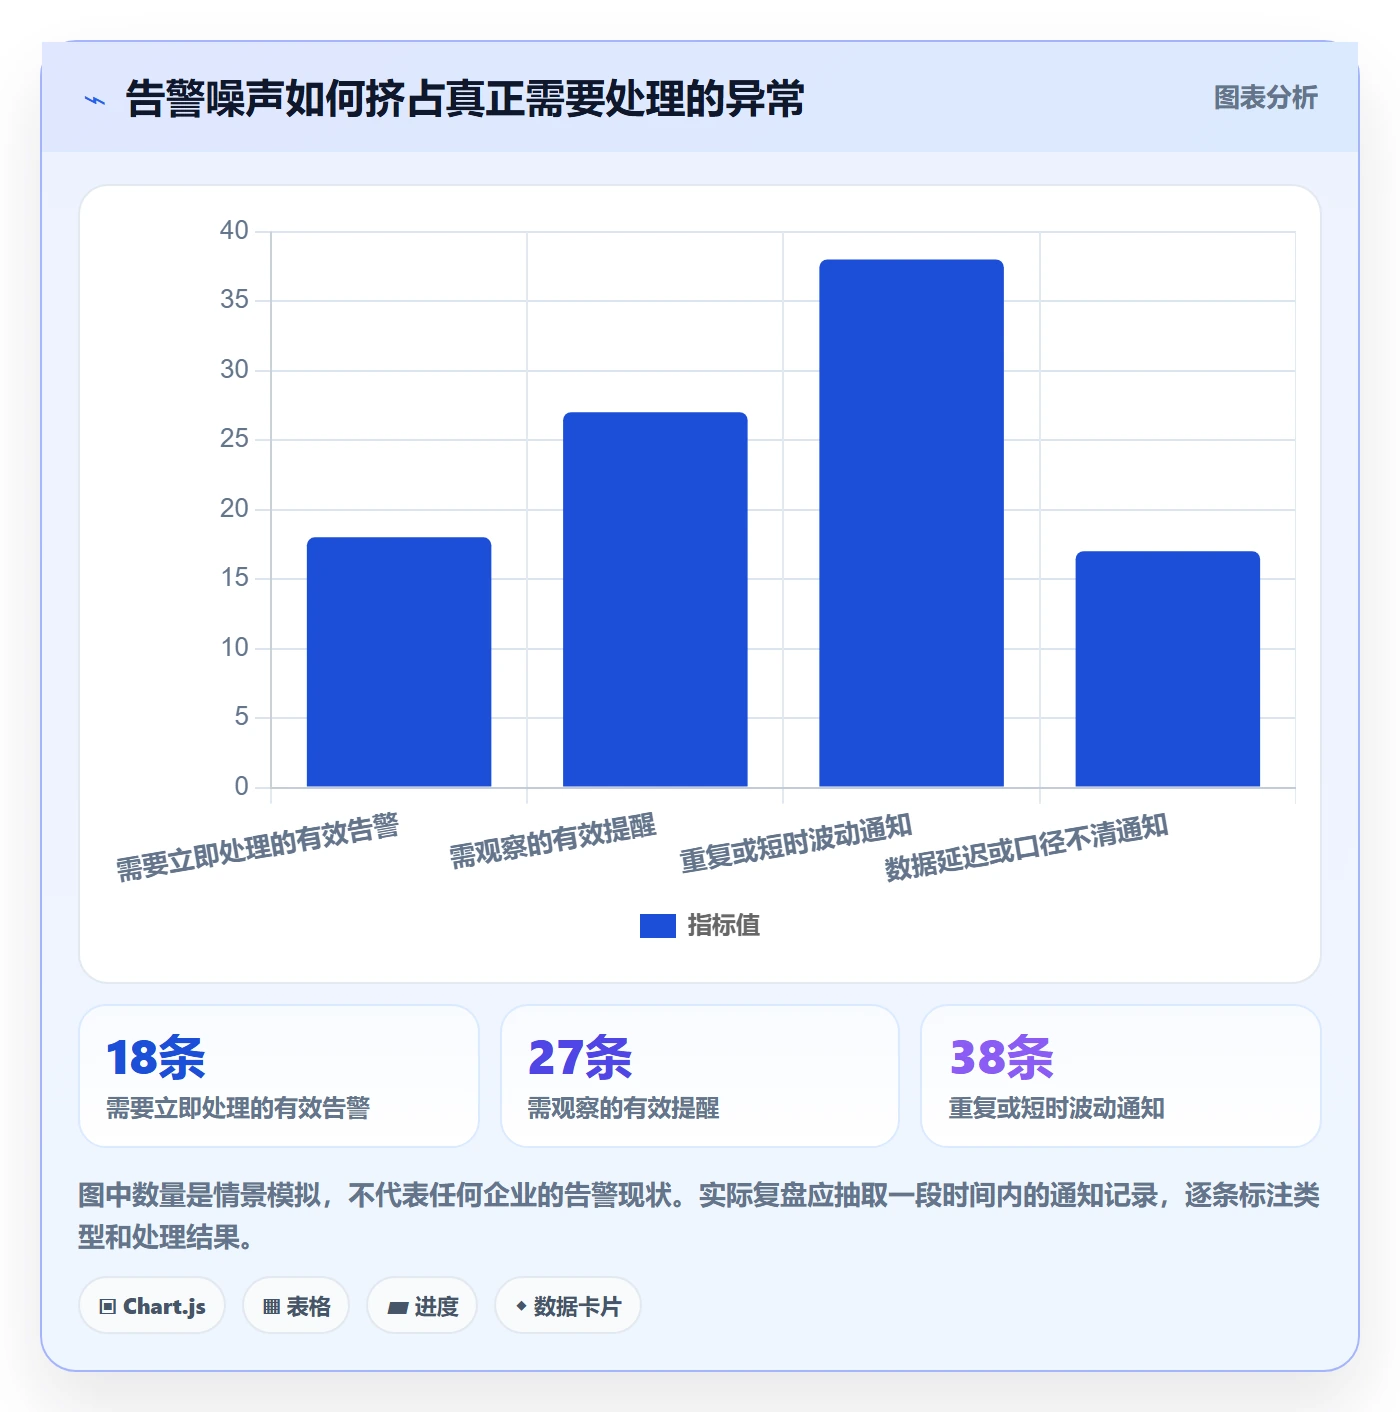This screenshot has height=1412, width=1400.
Task: Click x-axis label 需观察的有效提醒
Action: [x=553, y=841]
